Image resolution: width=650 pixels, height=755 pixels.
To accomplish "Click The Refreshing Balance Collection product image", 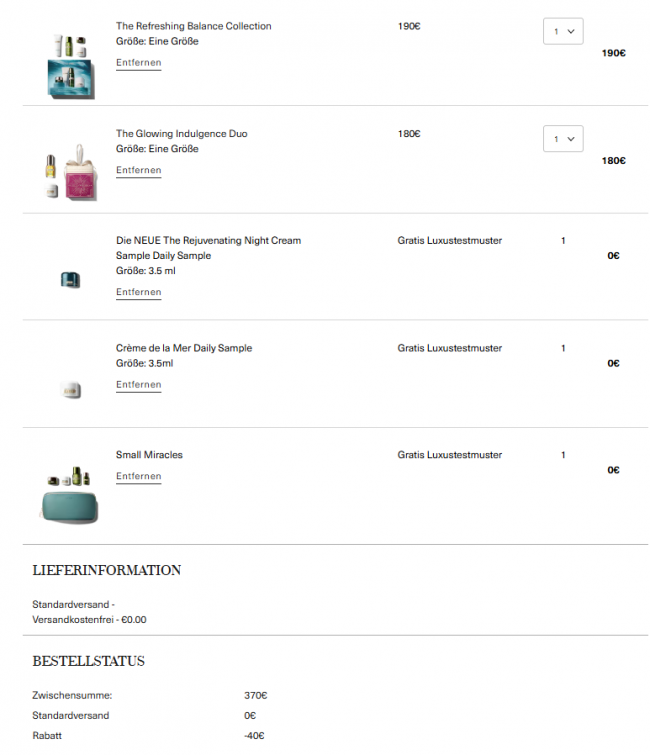I will point(70,62).
